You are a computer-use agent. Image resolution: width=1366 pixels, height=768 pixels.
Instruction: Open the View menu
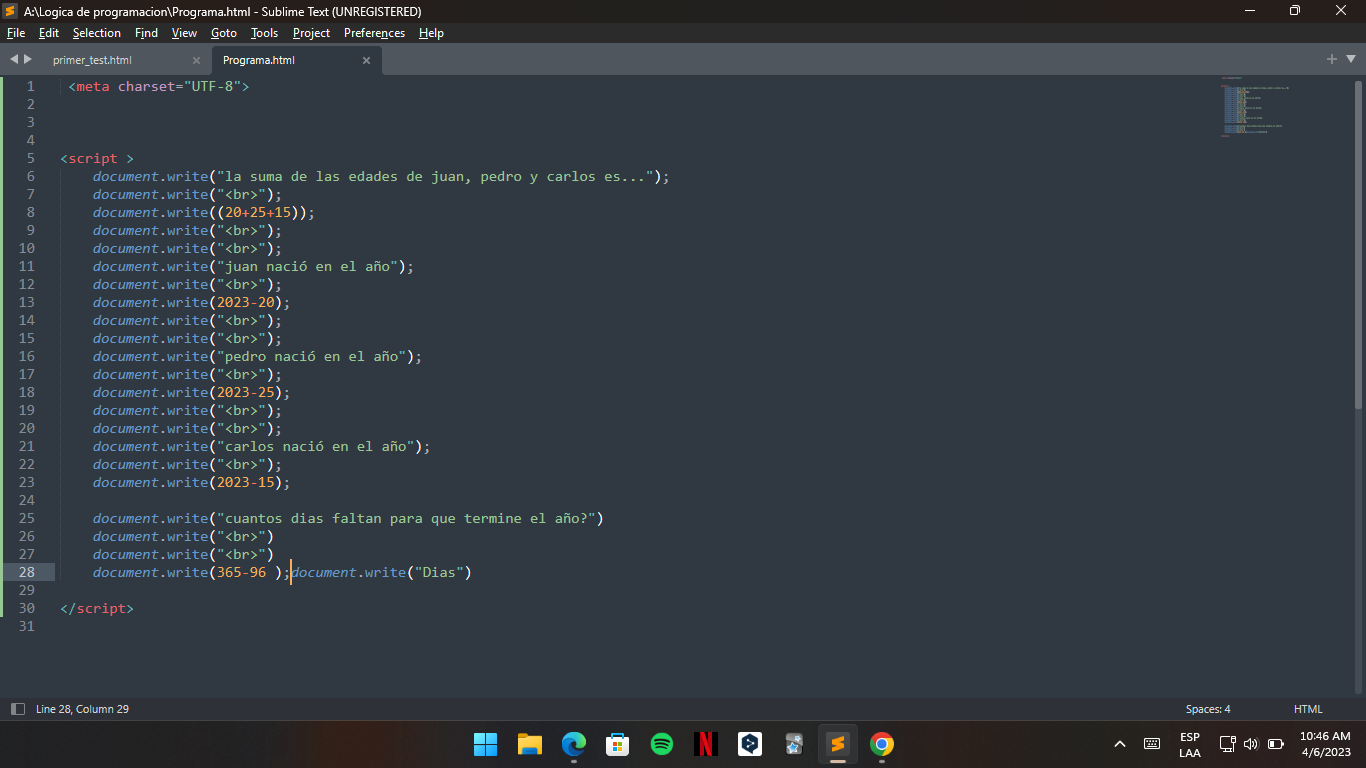(x=184, y=33)
